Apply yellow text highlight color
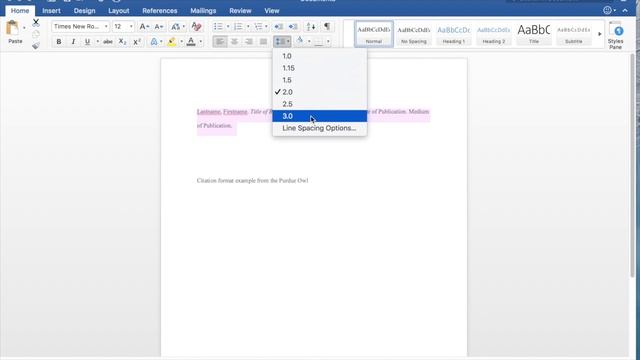 coord(172,42)
